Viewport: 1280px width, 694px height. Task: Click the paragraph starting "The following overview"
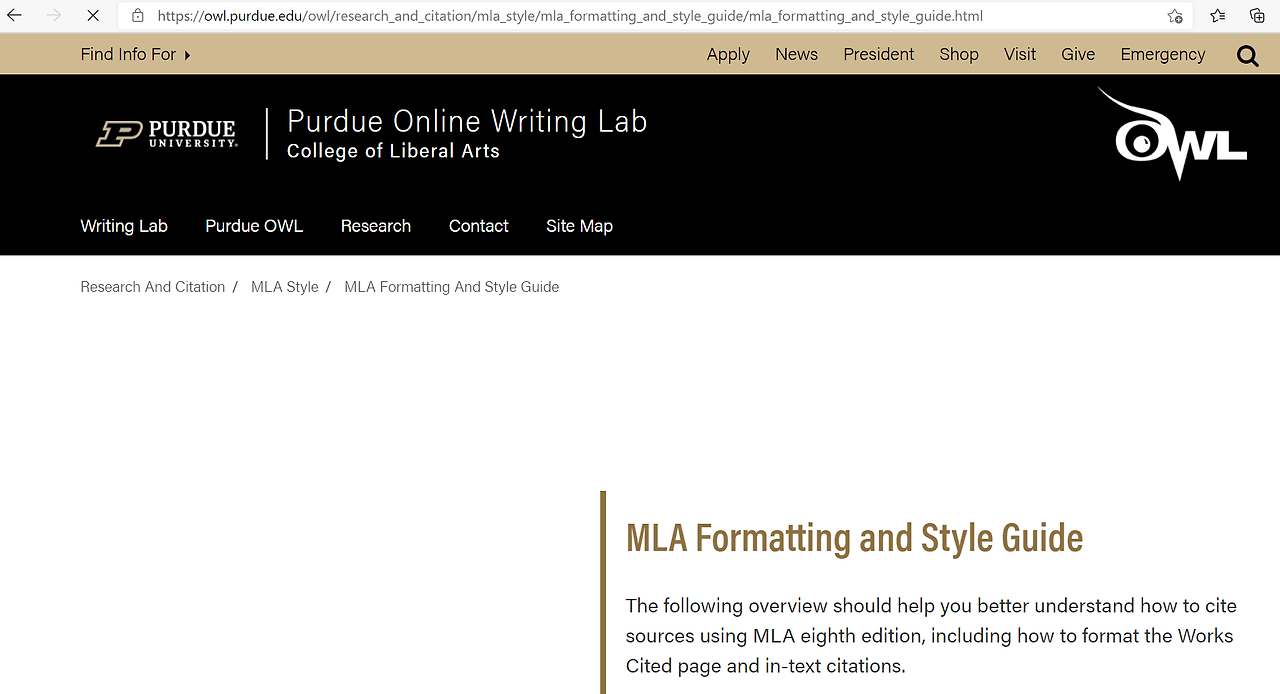[x=931, y=636]
